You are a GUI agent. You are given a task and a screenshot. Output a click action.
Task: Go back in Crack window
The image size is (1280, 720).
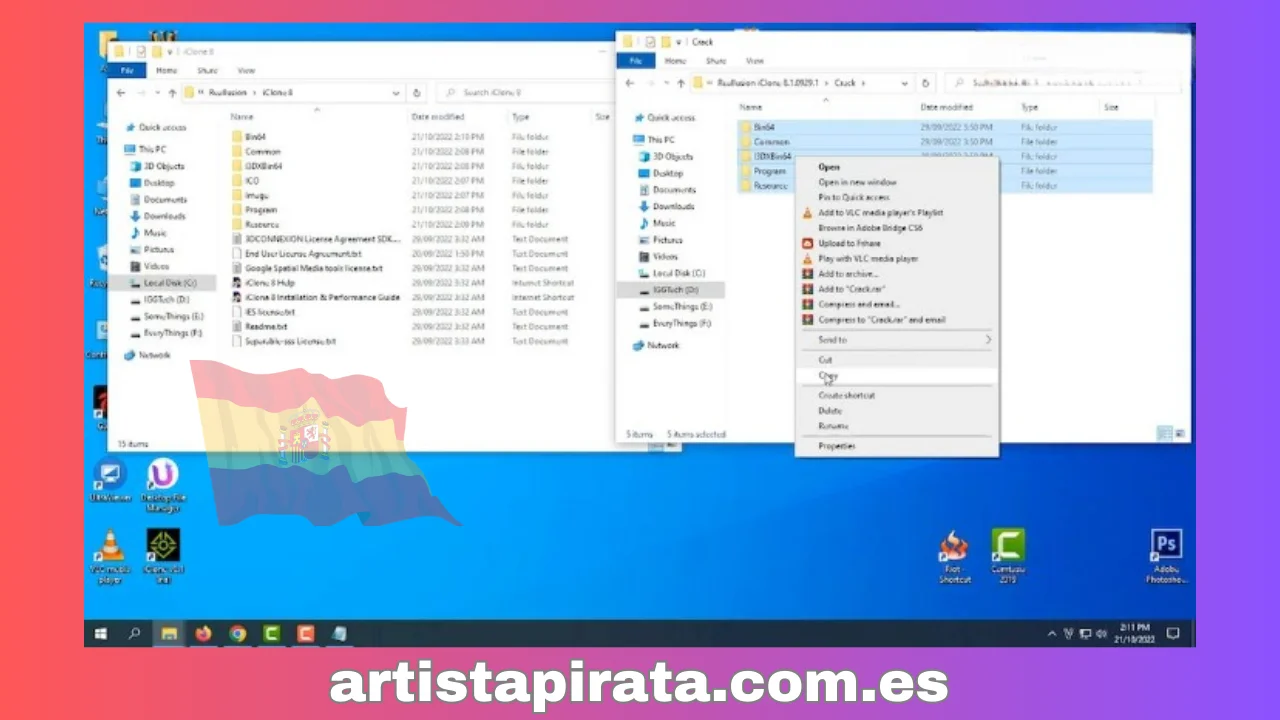(630, 83)
